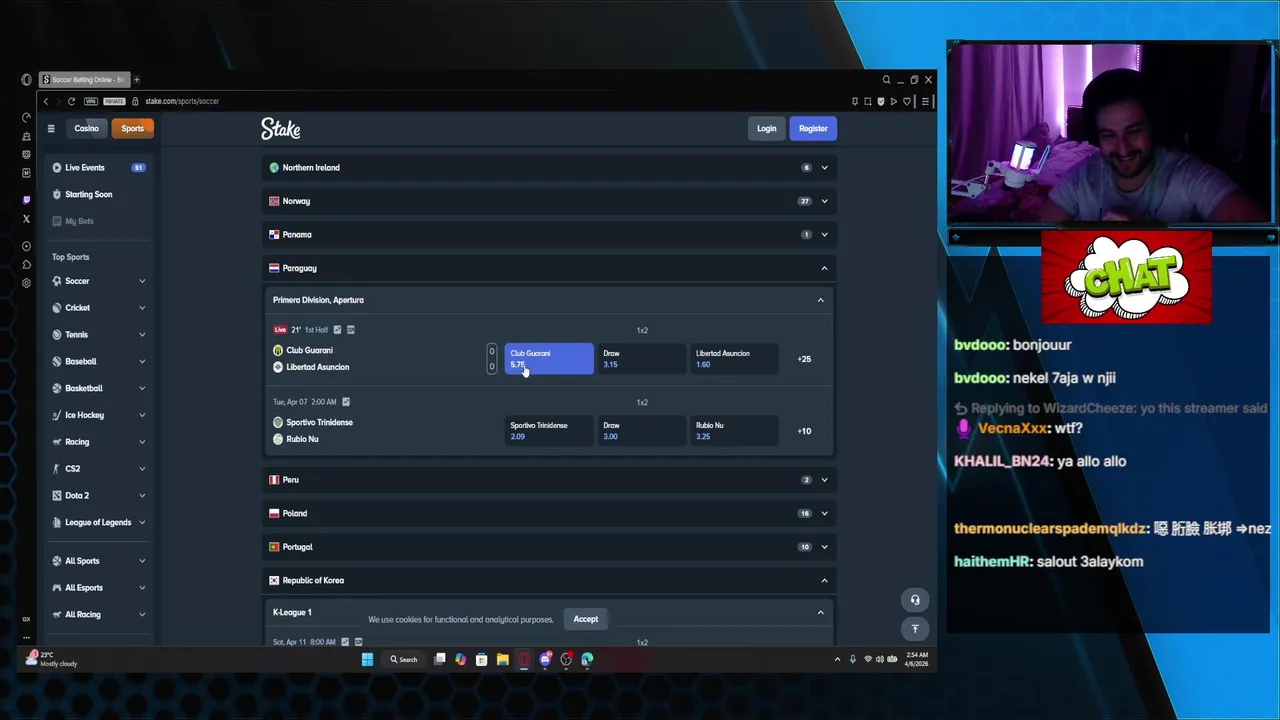Image resolution: width=1280 pixels, height=720 pixels.
Task: Click the ad blocker shield icon
Action: 880,101
